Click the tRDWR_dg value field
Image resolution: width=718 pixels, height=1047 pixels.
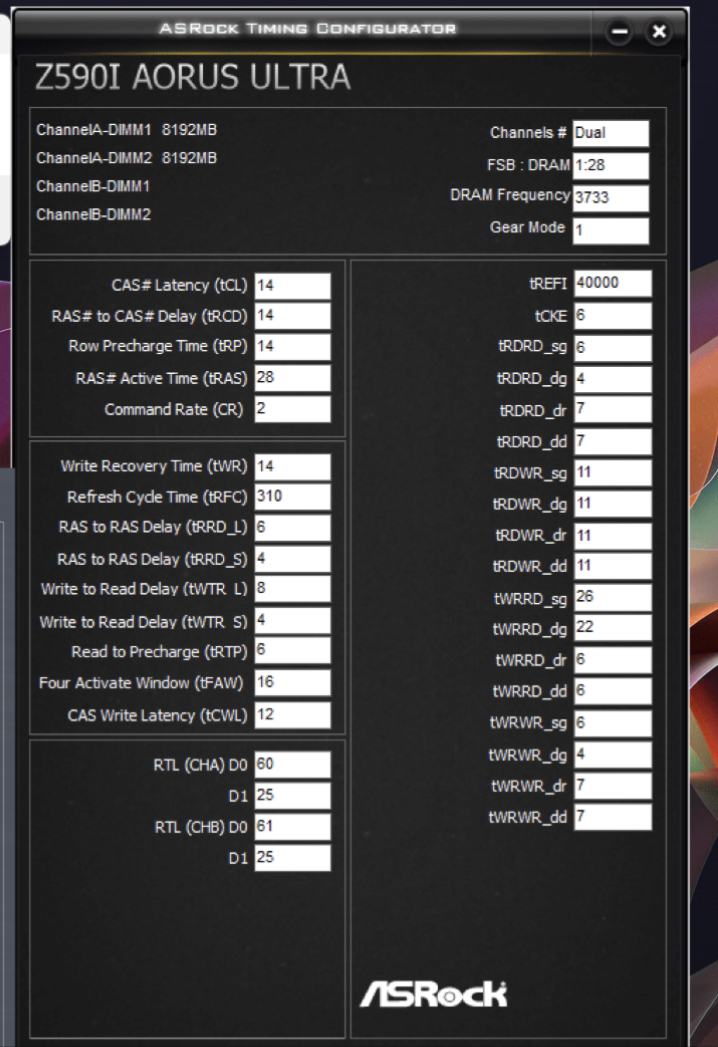tap(613, 503)
